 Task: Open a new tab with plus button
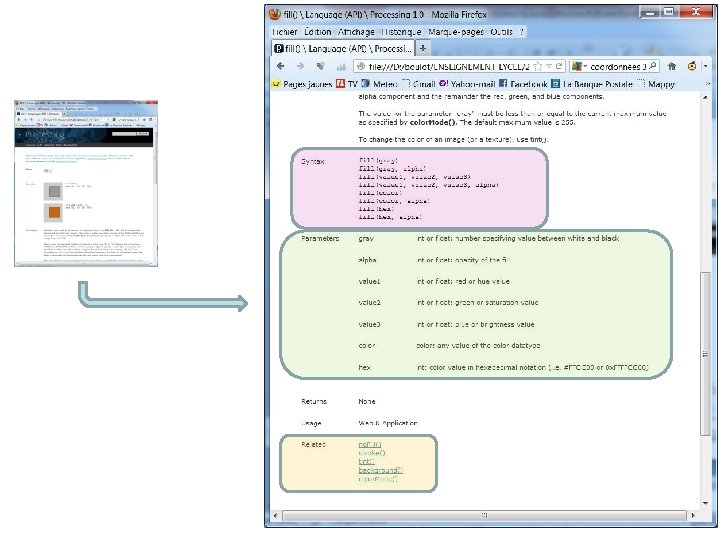pos(423,48)
